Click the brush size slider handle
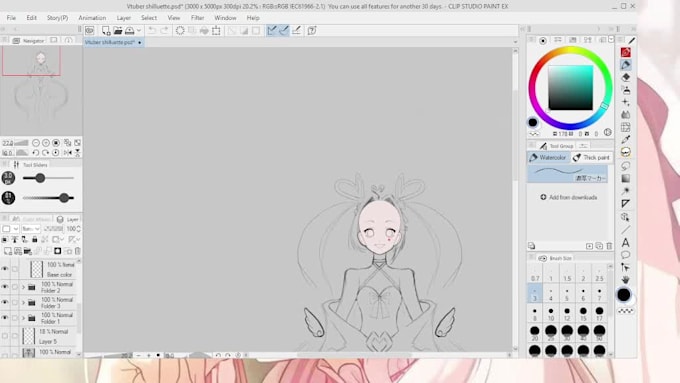Viewport: 680px width, 383px height. pyautogui.click(x=40, y=178)
